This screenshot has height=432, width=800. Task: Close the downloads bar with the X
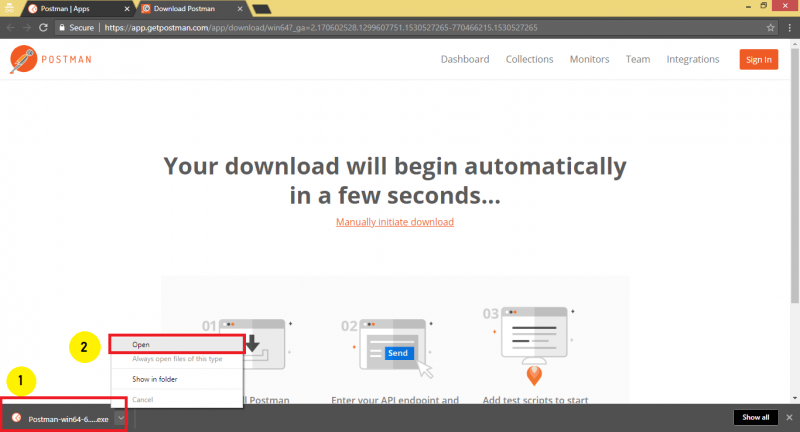pos(789,417)
